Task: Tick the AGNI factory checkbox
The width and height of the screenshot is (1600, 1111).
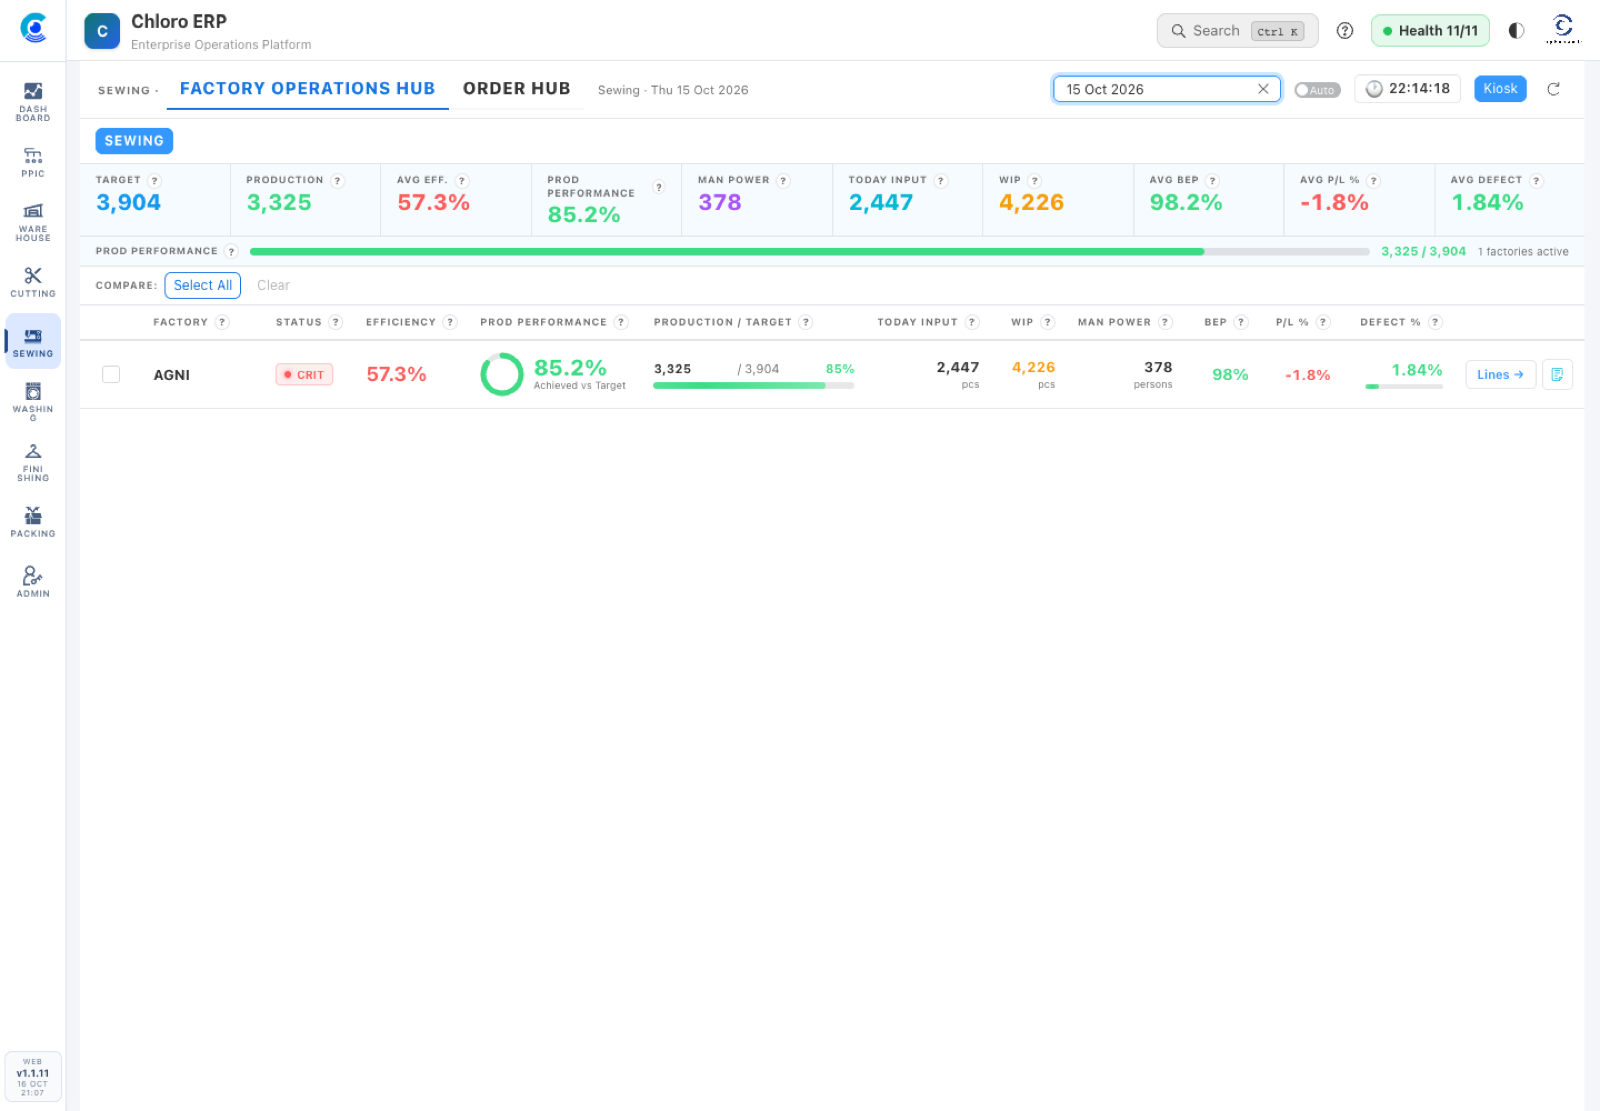Action: coord(111,374)
